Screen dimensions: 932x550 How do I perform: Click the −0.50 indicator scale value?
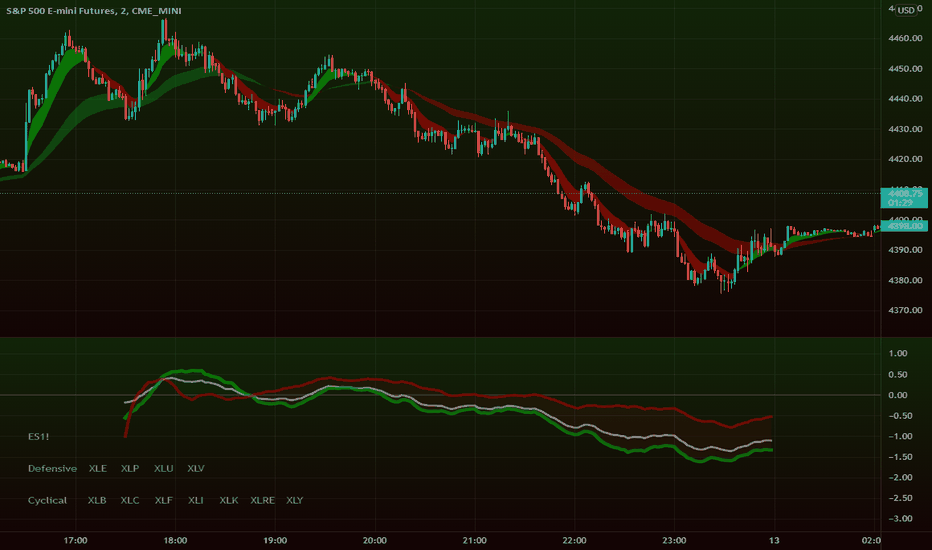[898, 416]
